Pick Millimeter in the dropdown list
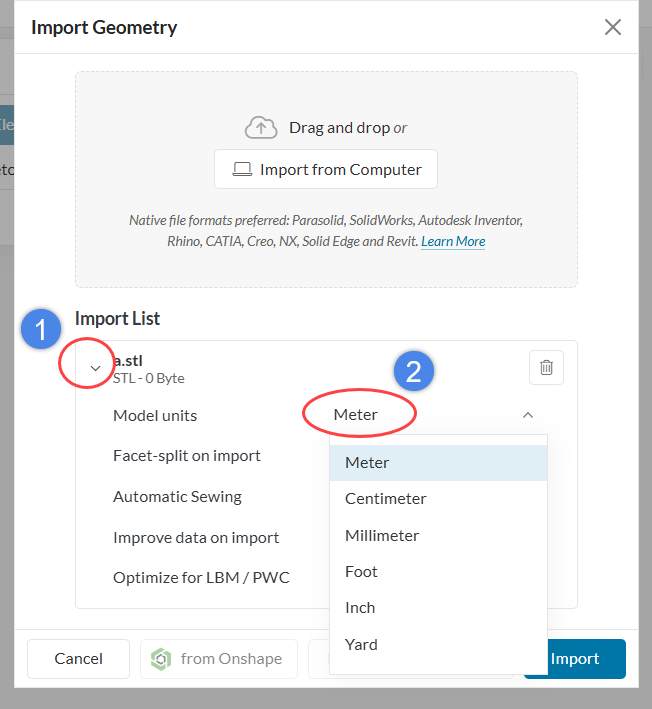The height and width of the screenshot is (709, 652). click(x=382, y=535)
